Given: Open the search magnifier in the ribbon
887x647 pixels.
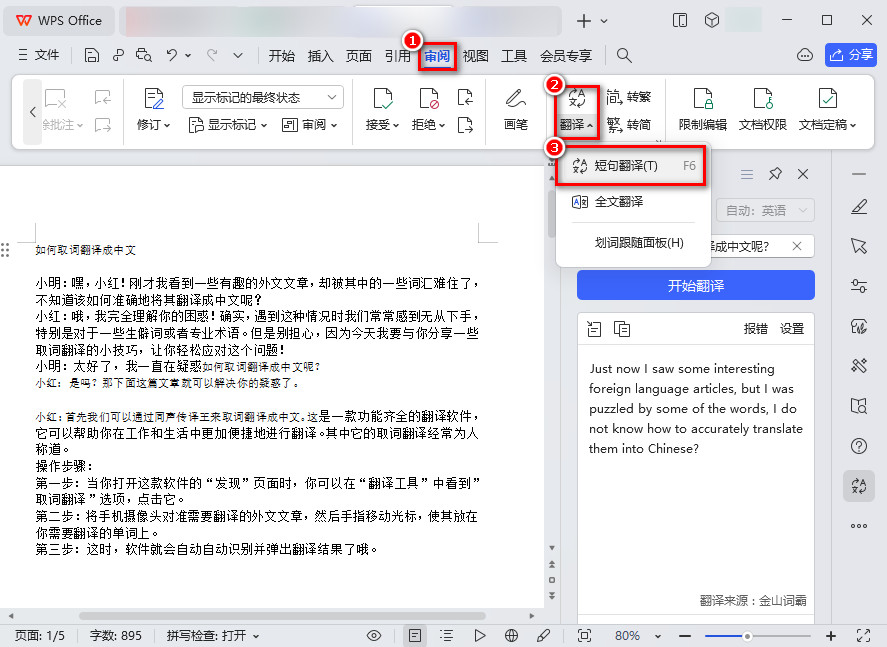Looking at the screenshot, I should pyautogui.click(x=623, y=55).
